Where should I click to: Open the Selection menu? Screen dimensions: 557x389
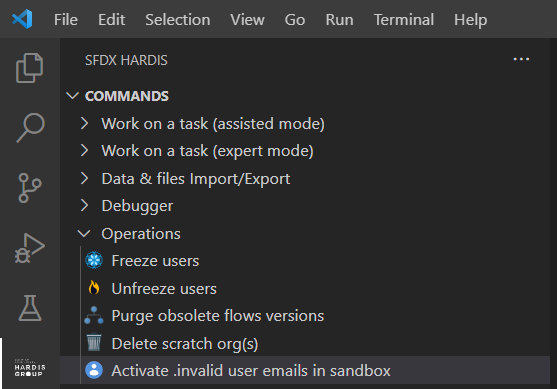coord(178,20)
